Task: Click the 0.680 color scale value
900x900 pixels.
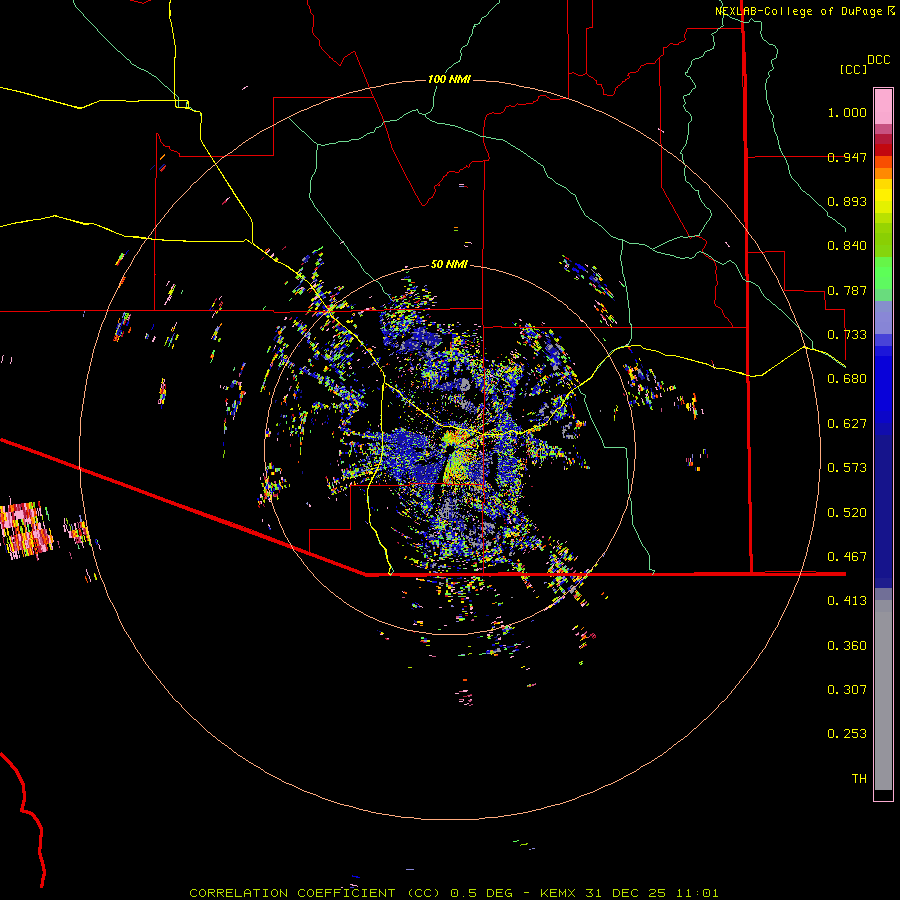Action: point(847,379)
